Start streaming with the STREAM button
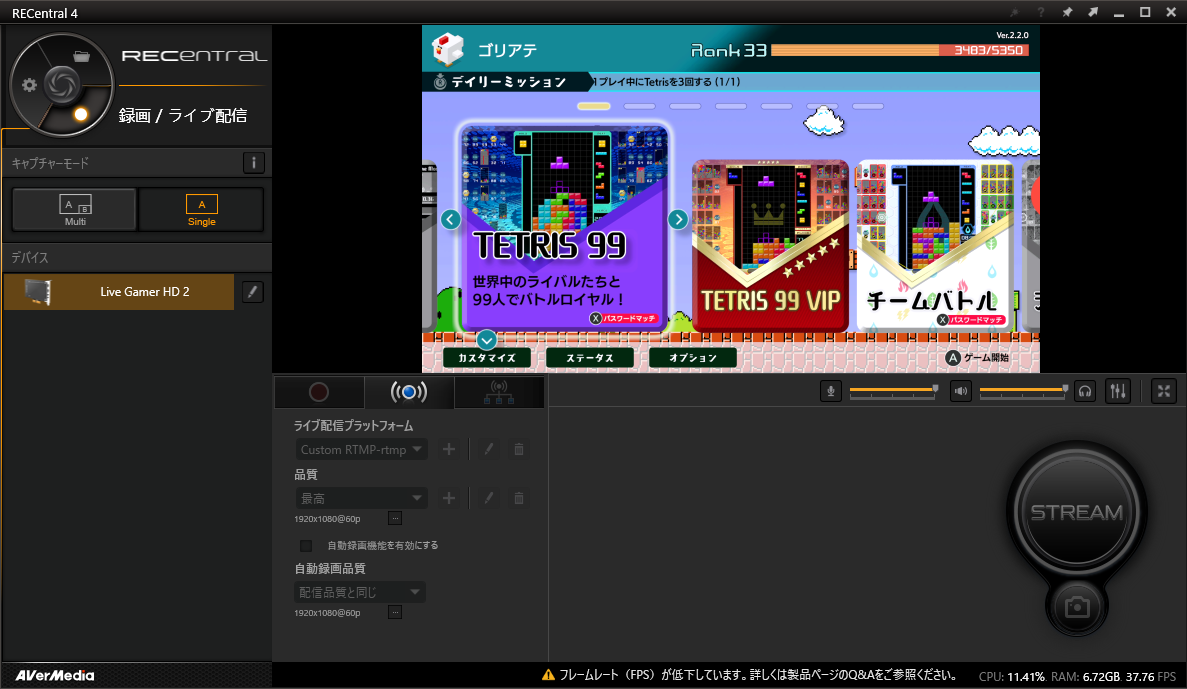This screenshot has height=689, width=1187. click(x=1076, y=513)
